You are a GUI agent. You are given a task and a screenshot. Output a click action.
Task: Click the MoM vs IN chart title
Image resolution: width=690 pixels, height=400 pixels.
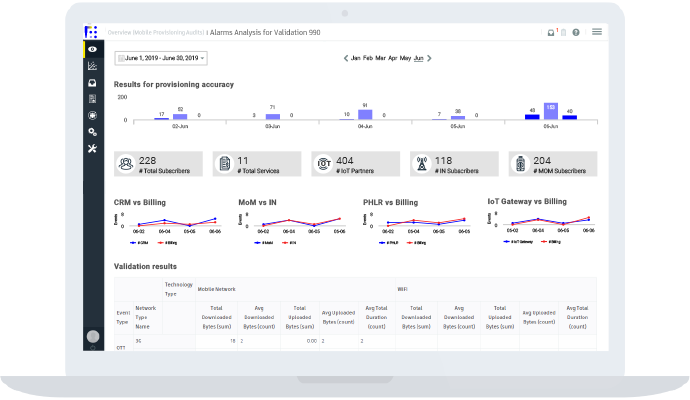(x=257, y=202)
